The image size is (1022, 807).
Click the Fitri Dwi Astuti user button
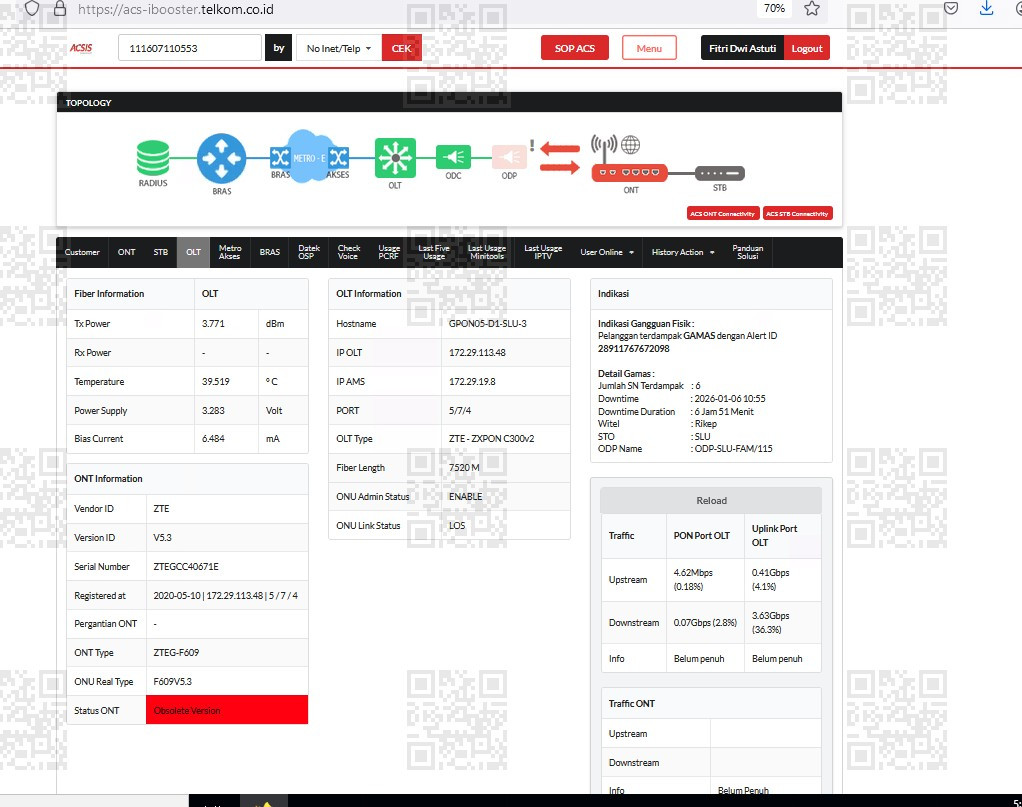742,48
